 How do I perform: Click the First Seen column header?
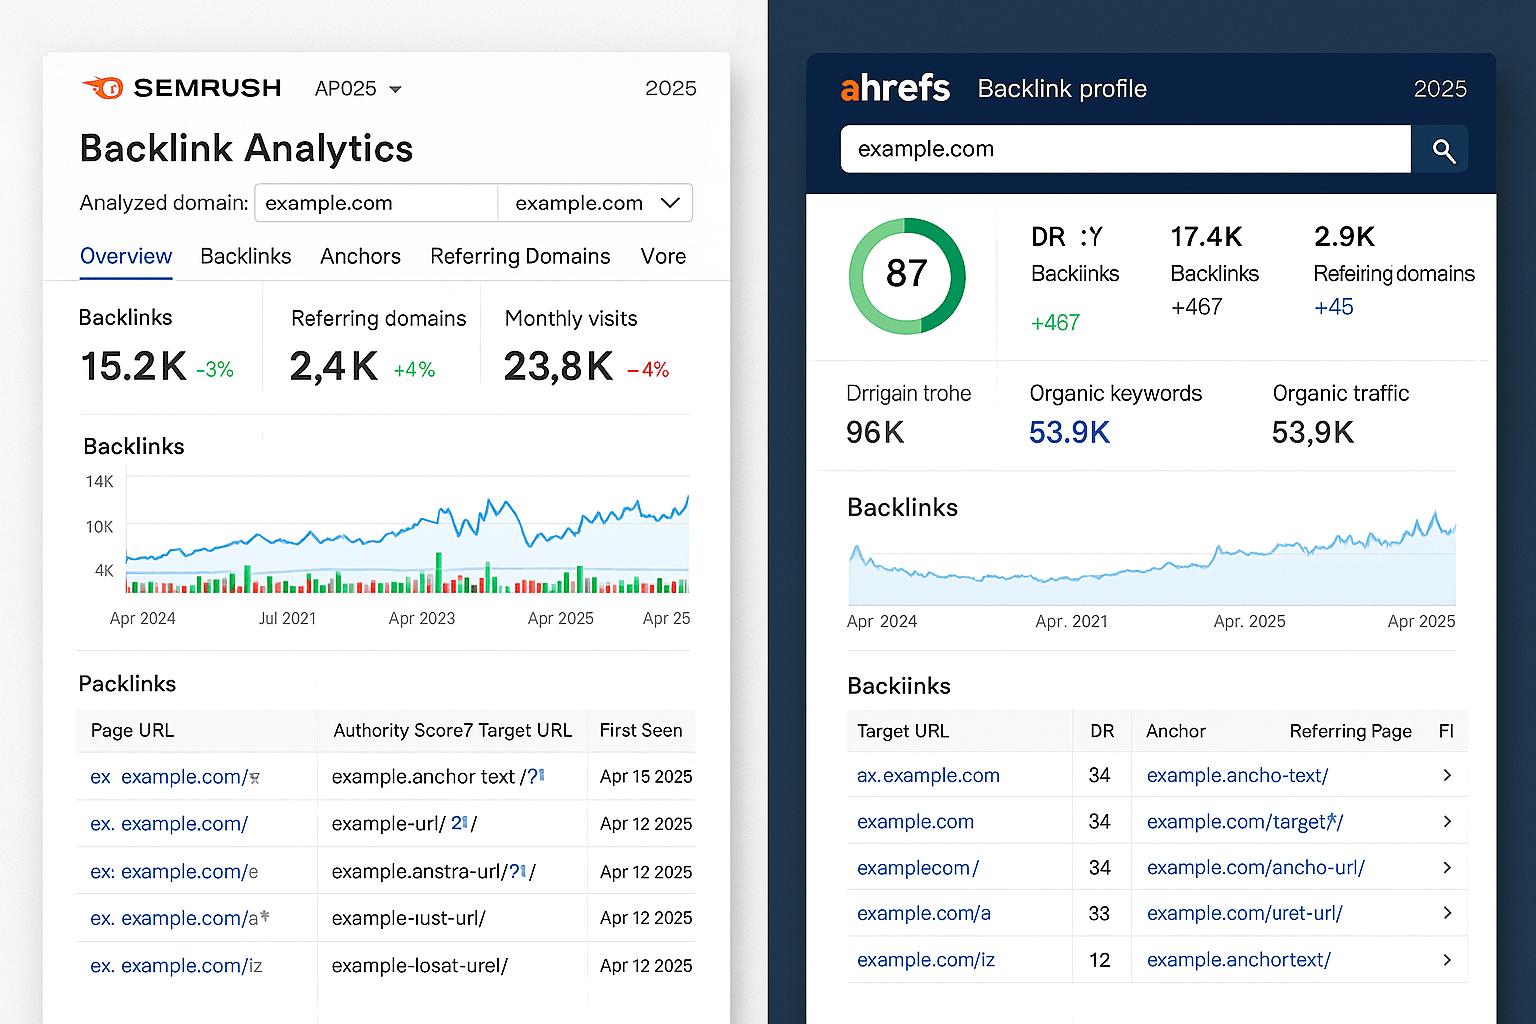(x=641, y=730)
